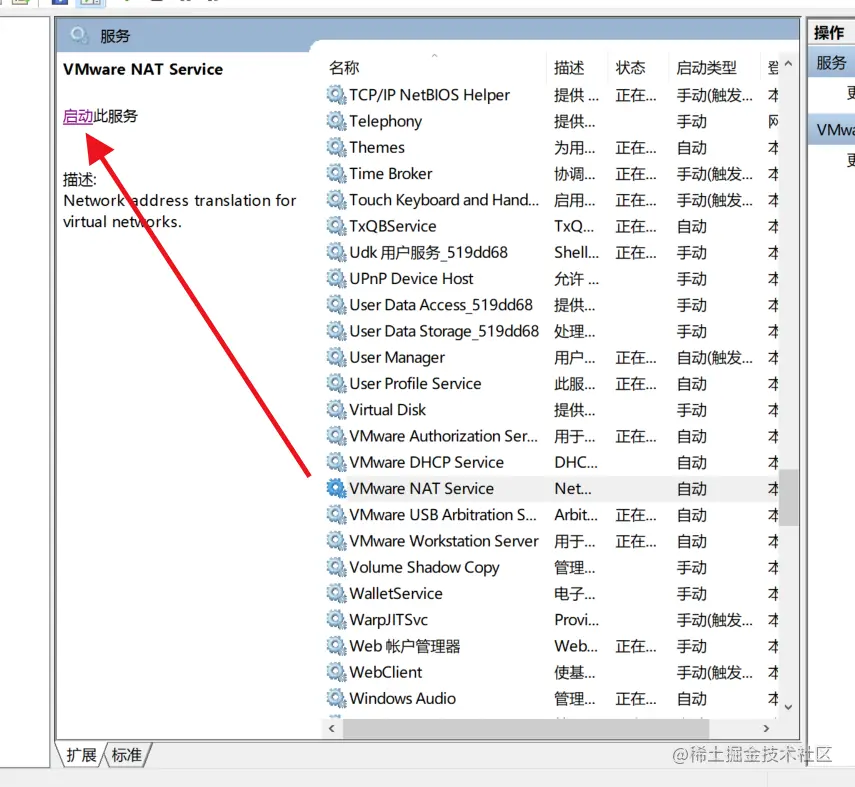Click the Net... description of VMware NAT Service
This screenshot has width=855, height=787.
click(x=573, y=488)
